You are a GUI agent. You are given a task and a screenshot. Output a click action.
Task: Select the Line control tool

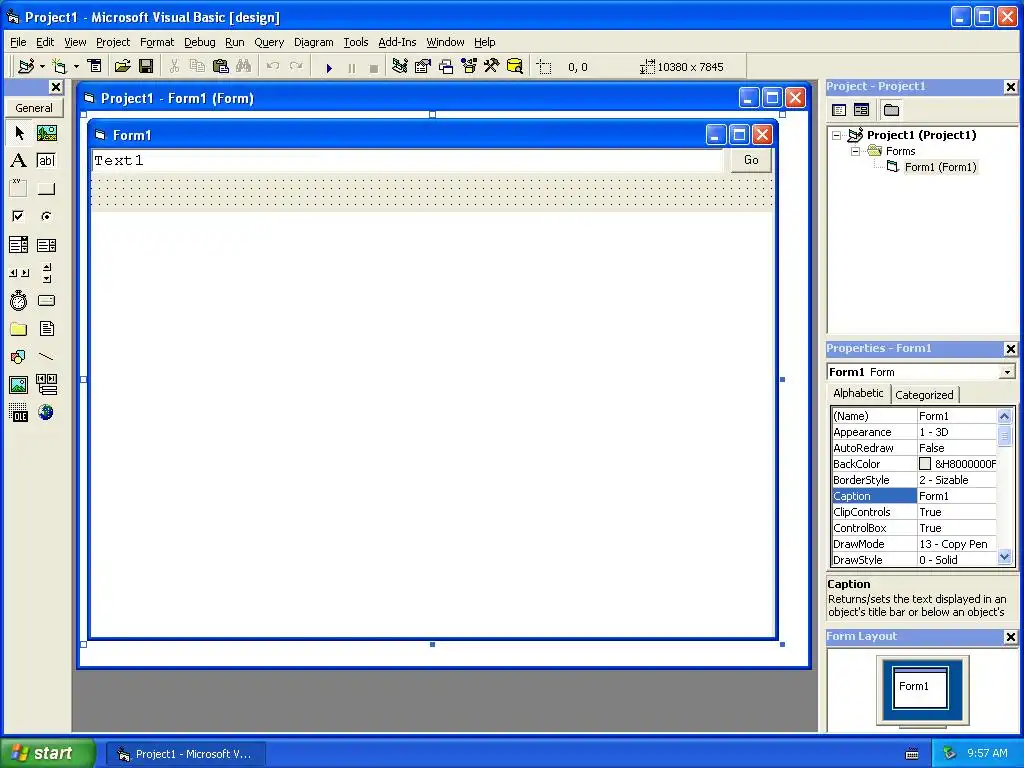pyautogui.click(x=46, y=357)
